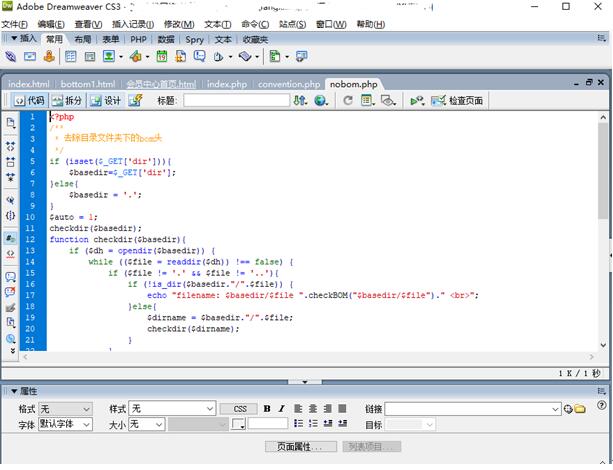The width and height of the screenshot is (613, 470).
Task: Switch to Split view (拆分)
Action: 66,100
